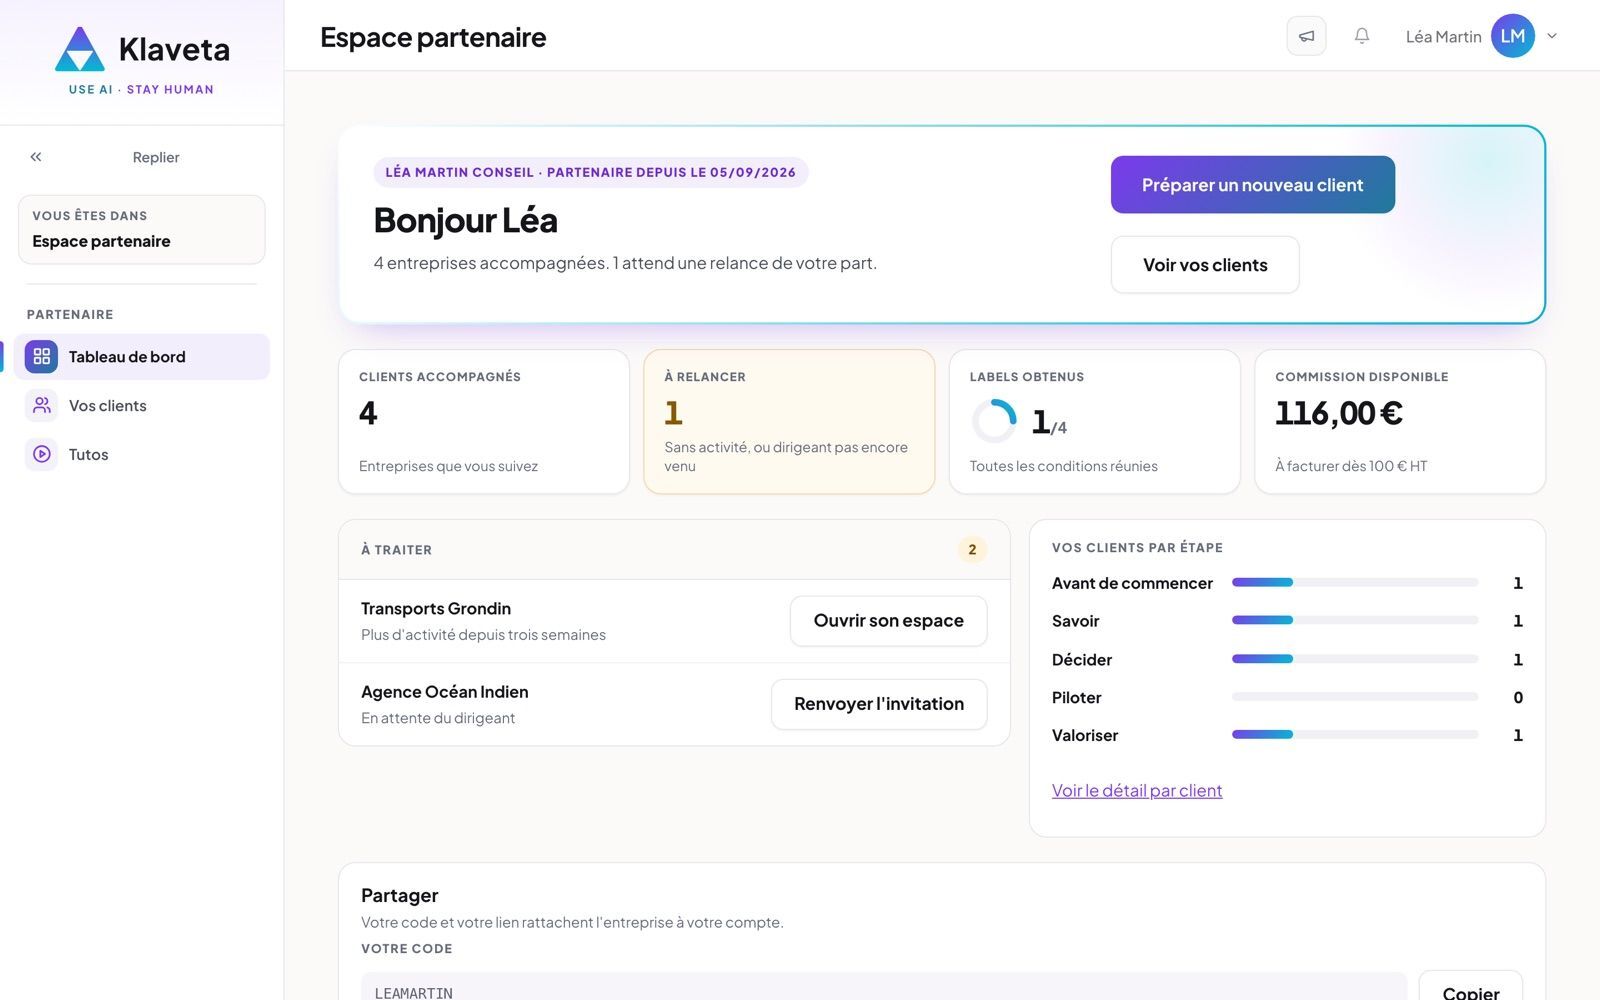The width and height of the screenshot is (1600, 1000).
Task: Click the Piloter progress bar
Action: [x=1355, y=697]
